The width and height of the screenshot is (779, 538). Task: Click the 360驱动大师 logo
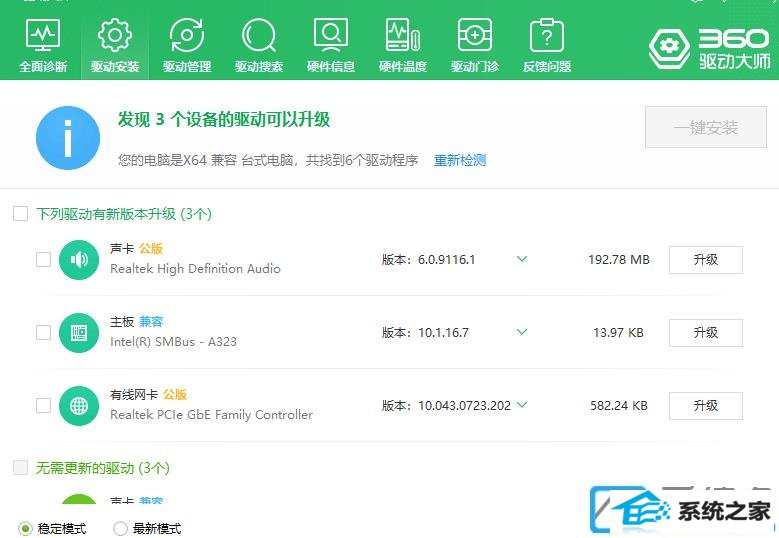709,49
